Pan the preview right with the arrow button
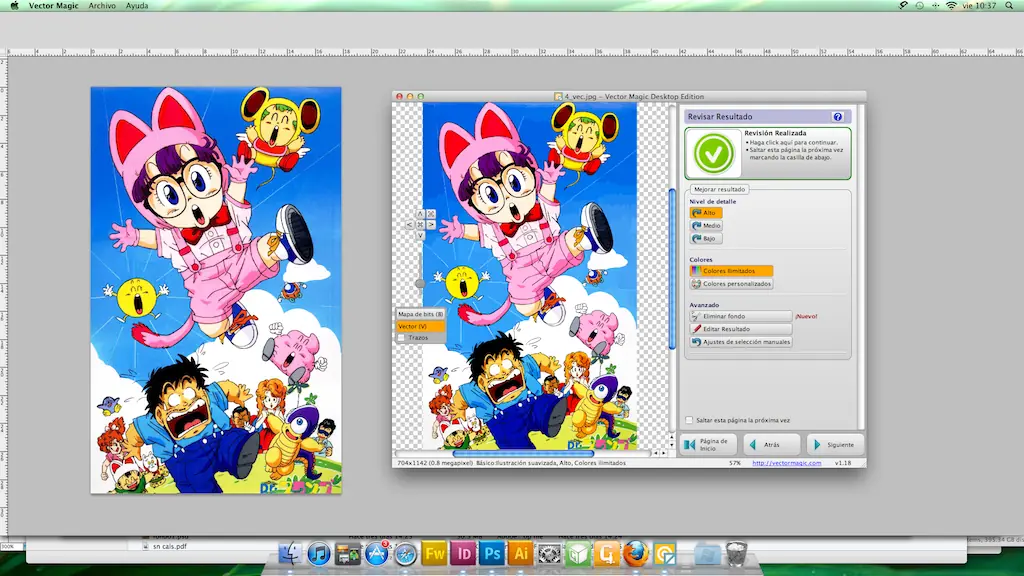Image resolution: width=1024 pixels, height=576 pixels. pyautogui.click(x=431, y=225)
